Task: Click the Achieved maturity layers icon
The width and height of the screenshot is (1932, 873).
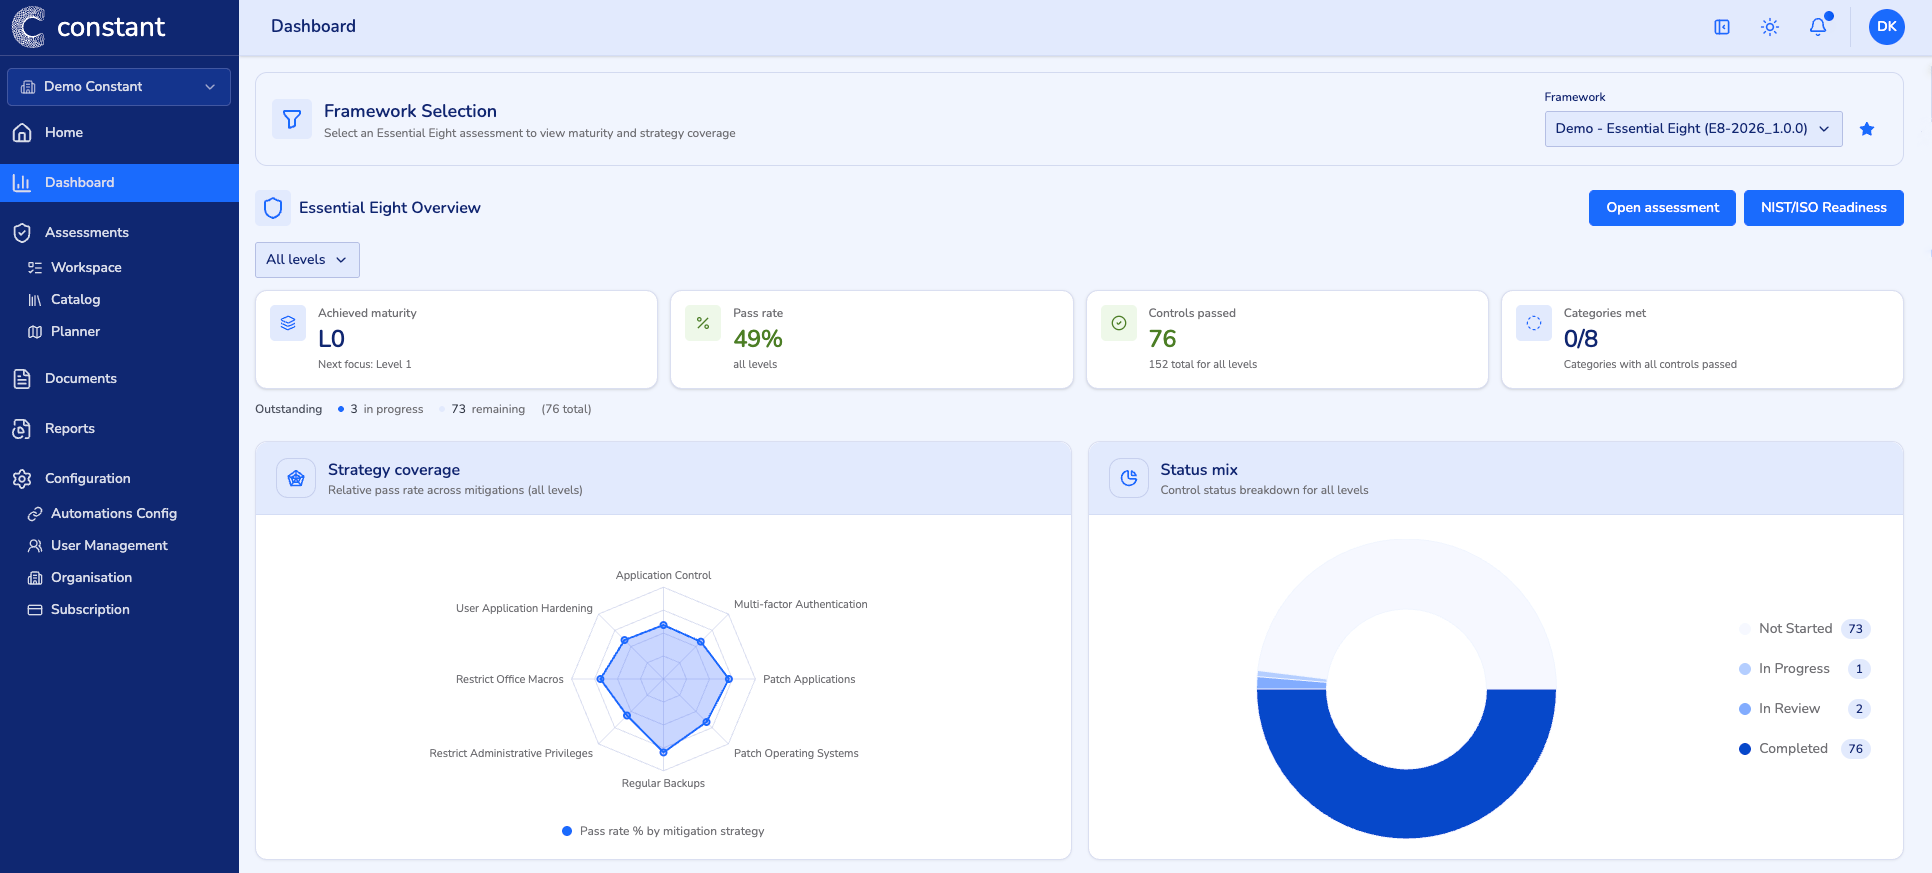Action: pyautogui.click(x=288, y=323)
